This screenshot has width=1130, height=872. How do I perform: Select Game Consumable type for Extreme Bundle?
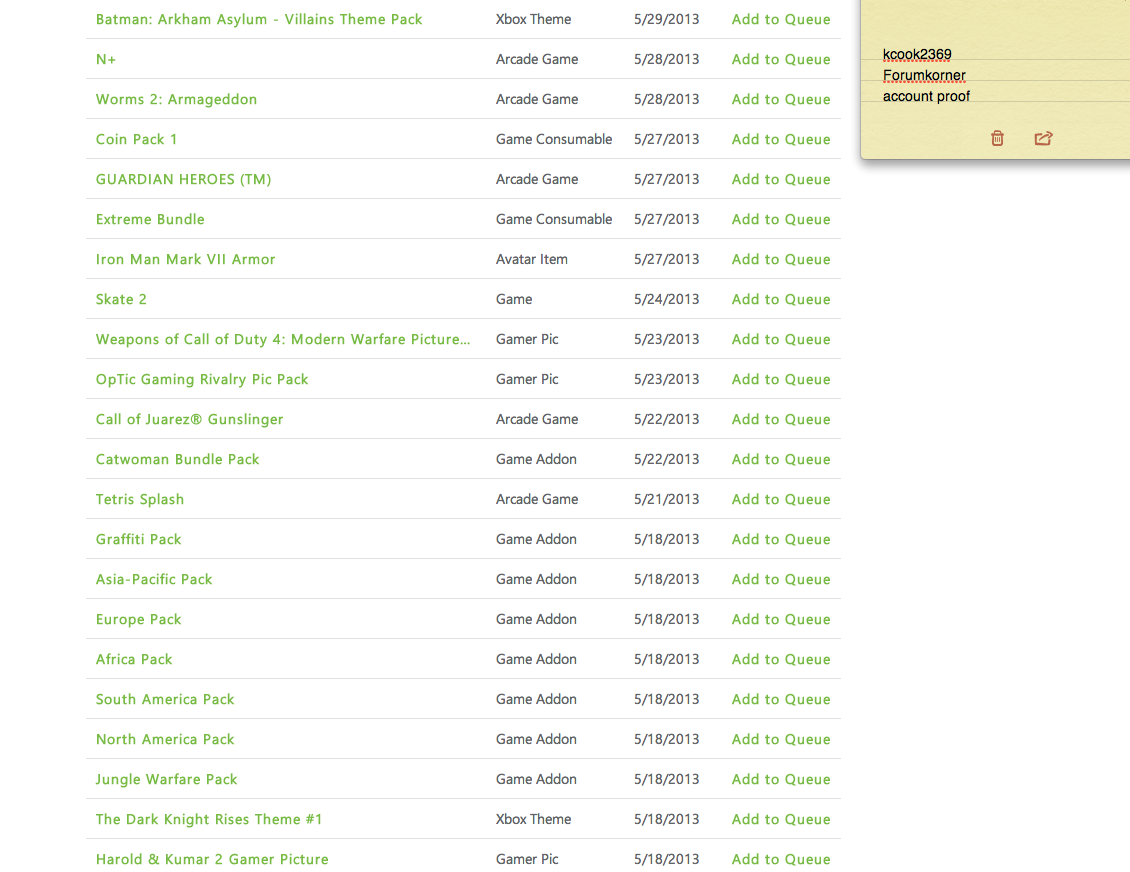pyautogui.click(x=554, y=219)
